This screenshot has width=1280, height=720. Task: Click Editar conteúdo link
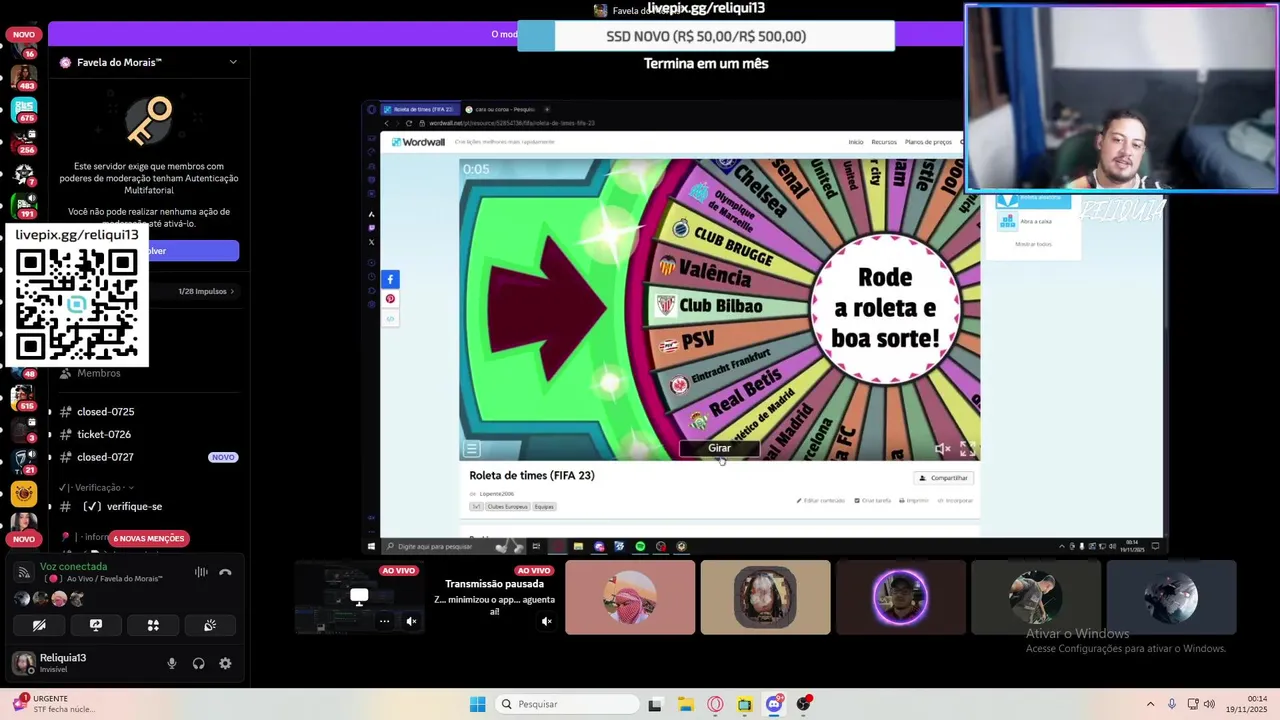click(x=821, y=500)
